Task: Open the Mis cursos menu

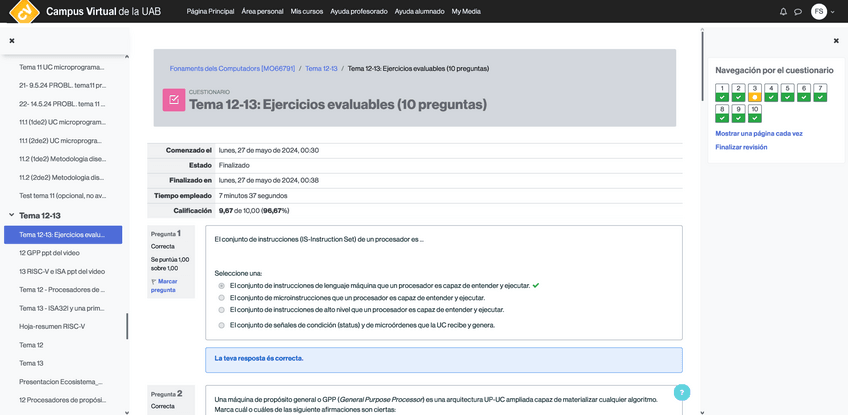Action: pos(307,11)
